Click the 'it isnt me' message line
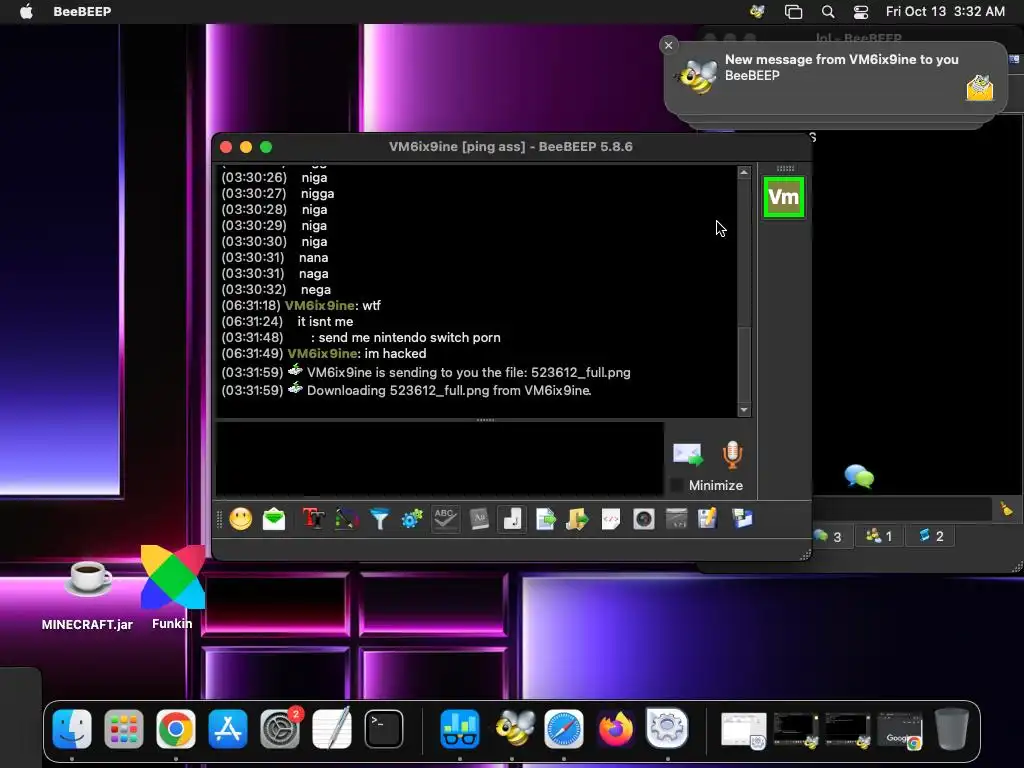 coord(287,321)
